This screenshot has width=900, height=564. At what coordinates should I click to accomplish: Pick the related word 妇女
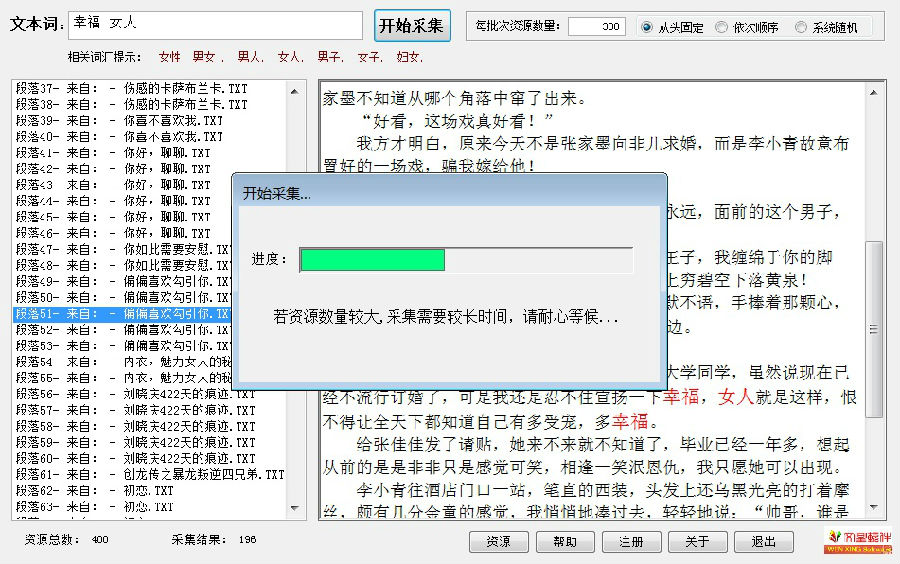pos(409,58)
